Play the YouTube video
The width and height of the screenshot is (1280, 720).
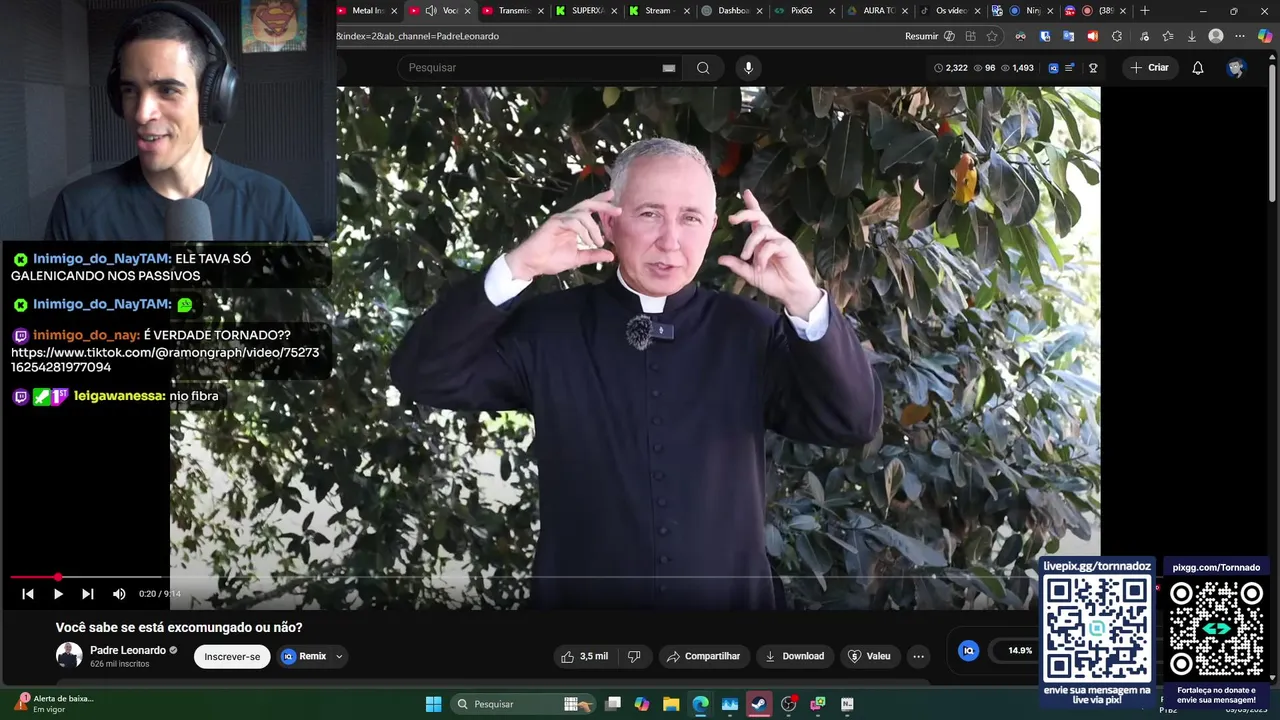coord(58,594)
